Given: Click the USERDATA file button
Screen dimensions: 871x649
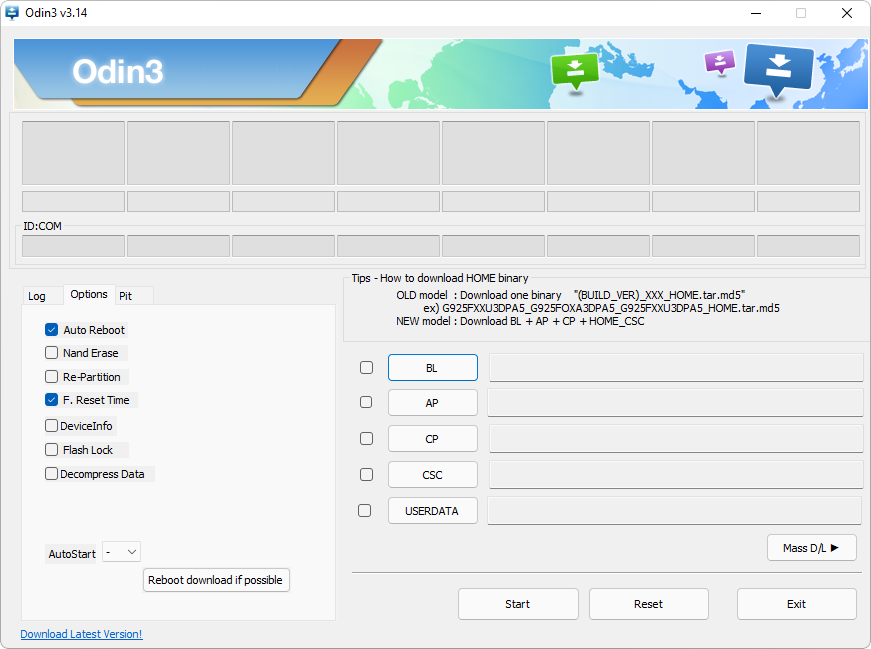Looking at the screenshot, I should [433, 511].
